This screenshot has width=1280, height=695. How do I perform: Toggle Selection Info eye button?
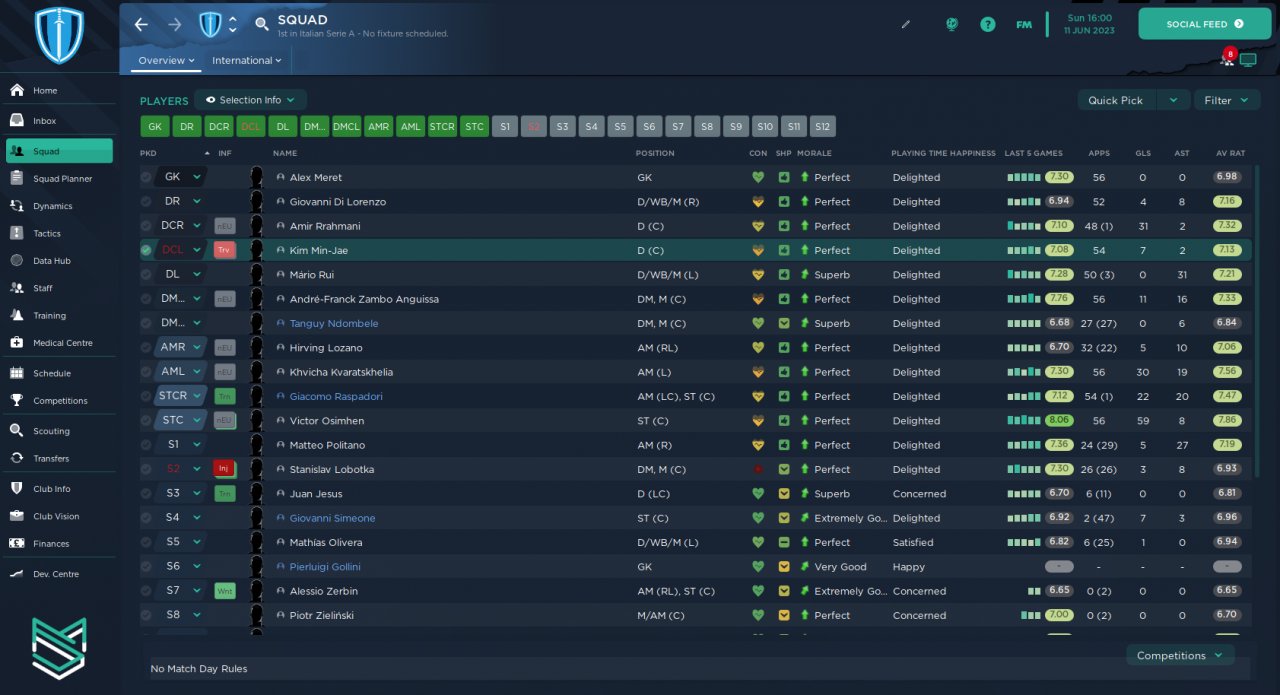(x=251, y=100)
